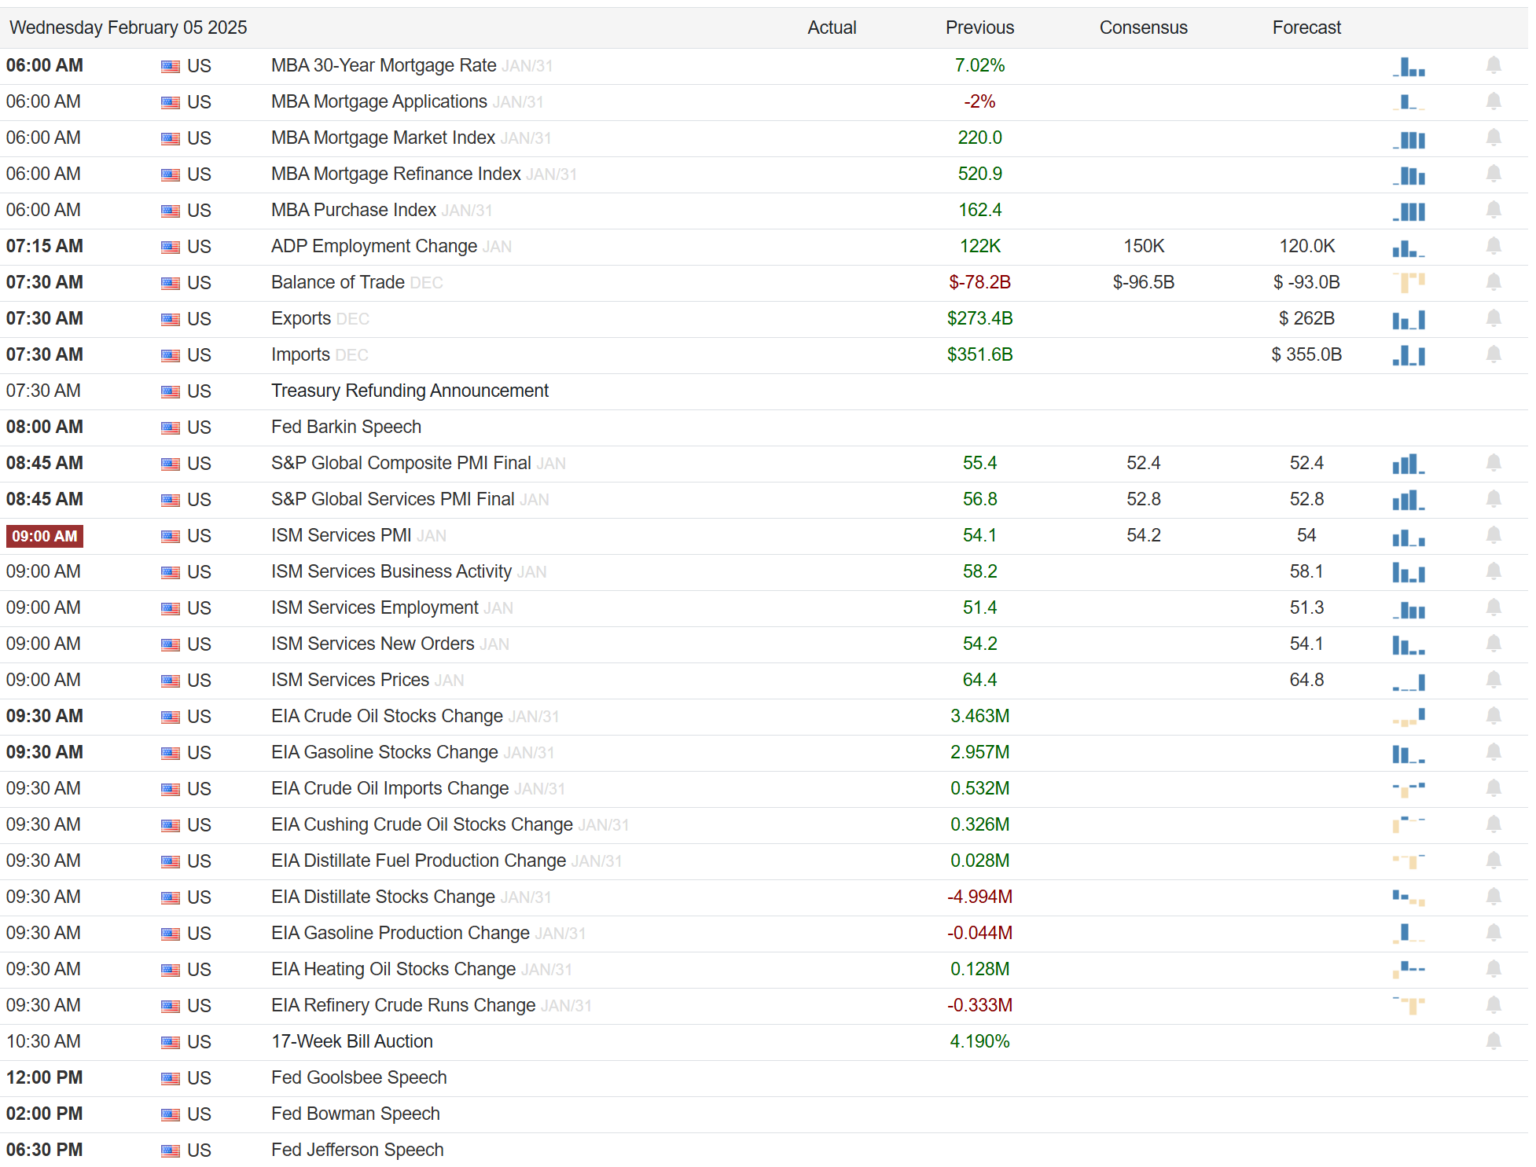The height and width of the screenshot is (1167, 1536).
Task: Open Fed Goolsbee Speech event link
Action: coord(358,1078)
